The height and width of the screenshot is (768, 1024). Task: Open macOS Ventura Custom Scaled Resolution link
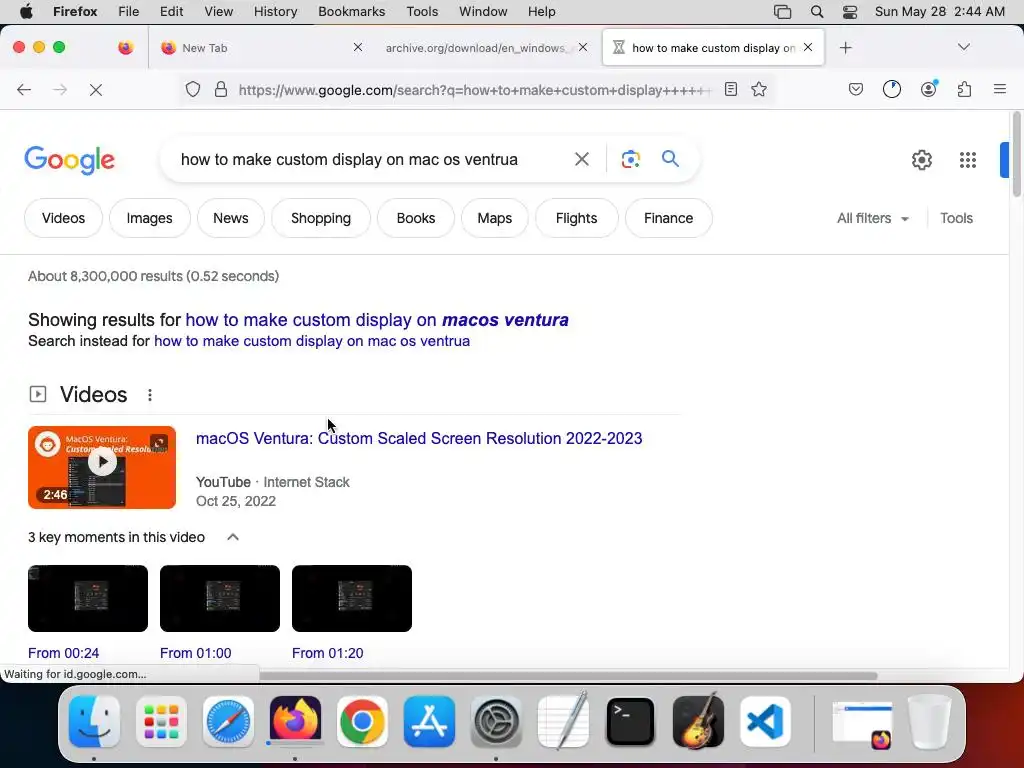point(419,438)
